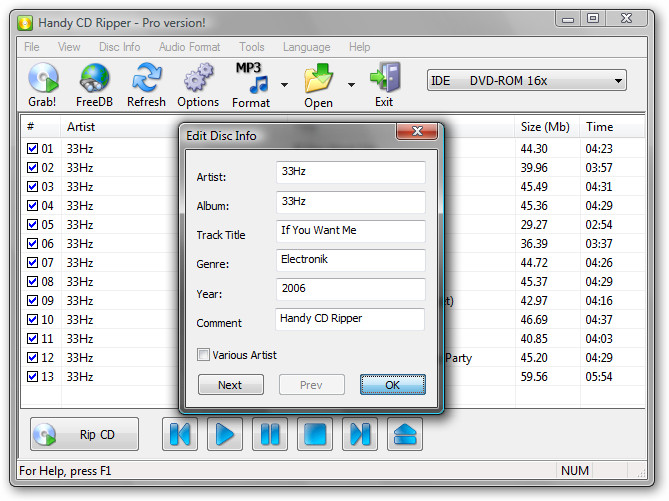Click the Artist input field
This screenshot has width=669, height=501.
pyautogui.click(x=351, y=172)
